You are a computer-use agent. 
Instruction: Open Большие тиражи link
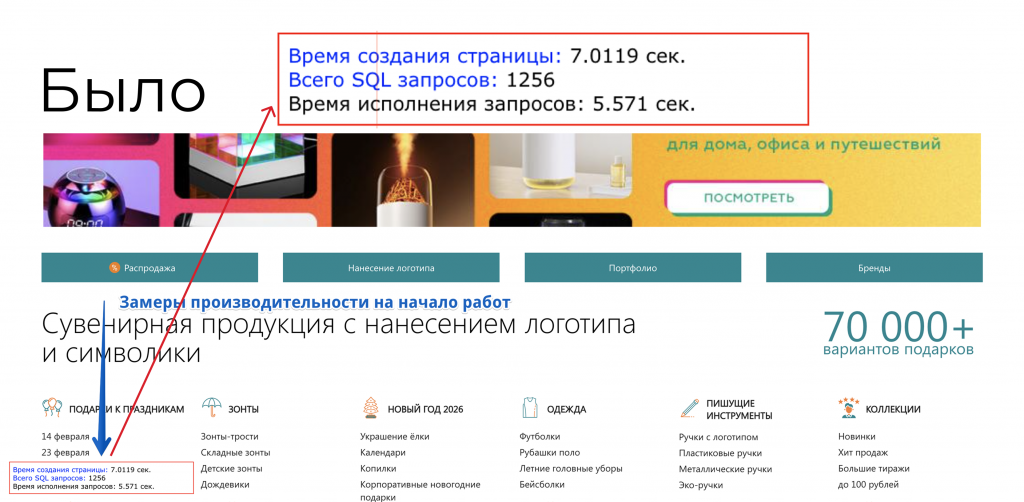[x=874, y=468]
